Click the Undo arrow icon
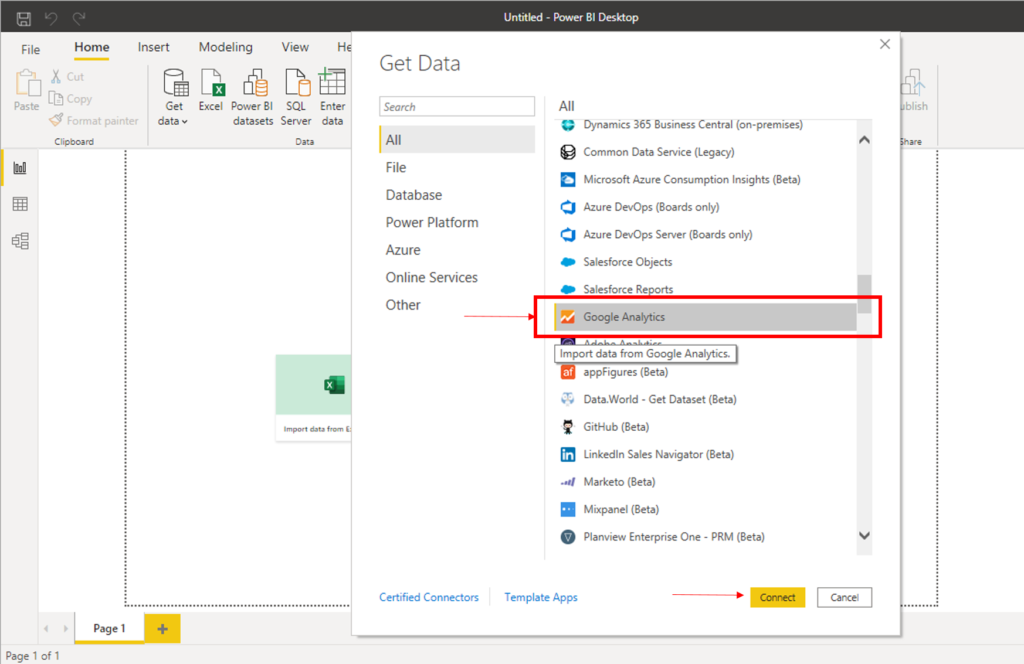This screenshot has height=664, width=1024. pyautogui.click(x=51, y=18)
